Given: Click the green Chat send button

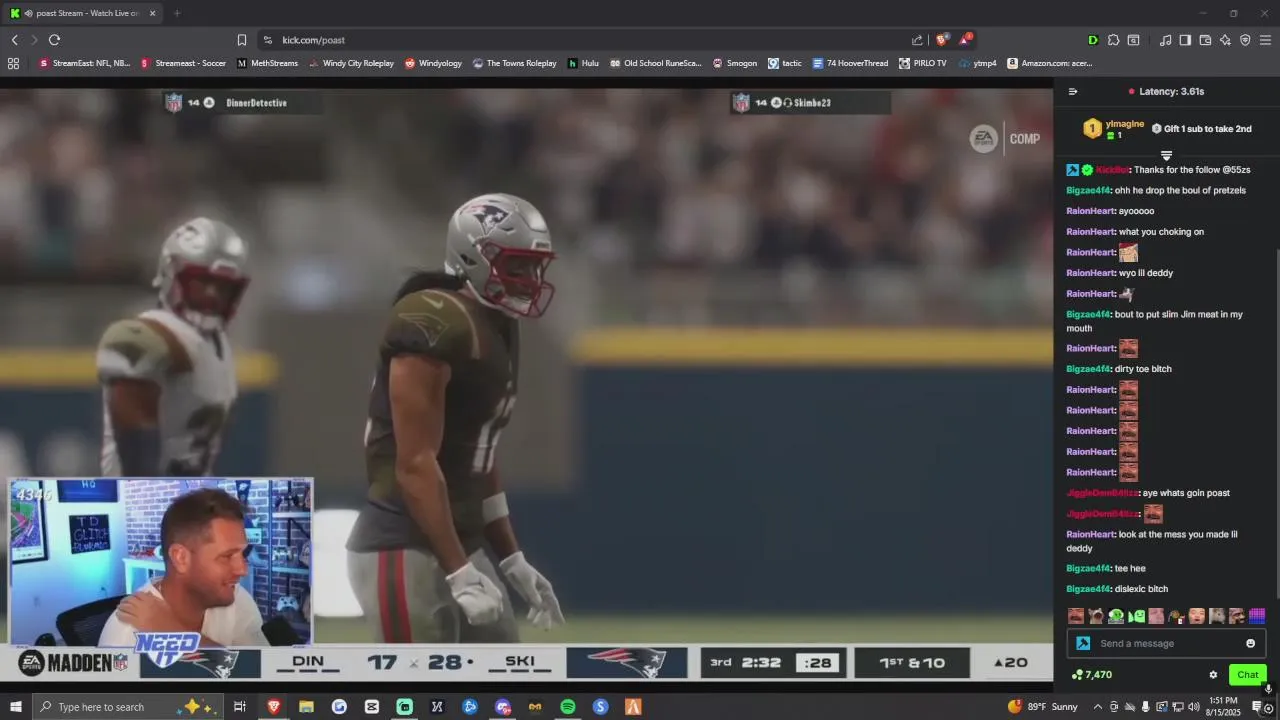Looking at the screenshot, I should [x=1247, y=675].
